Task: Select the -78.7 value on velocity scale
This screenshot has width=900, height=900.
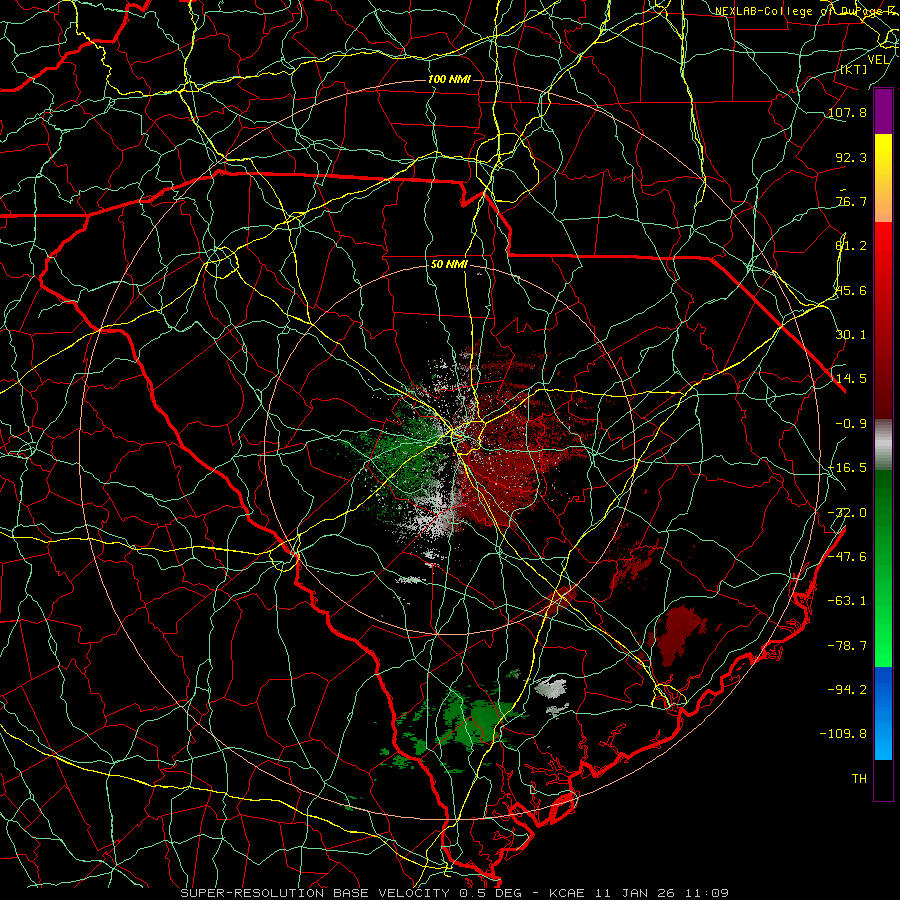Action: coord(847,646)
